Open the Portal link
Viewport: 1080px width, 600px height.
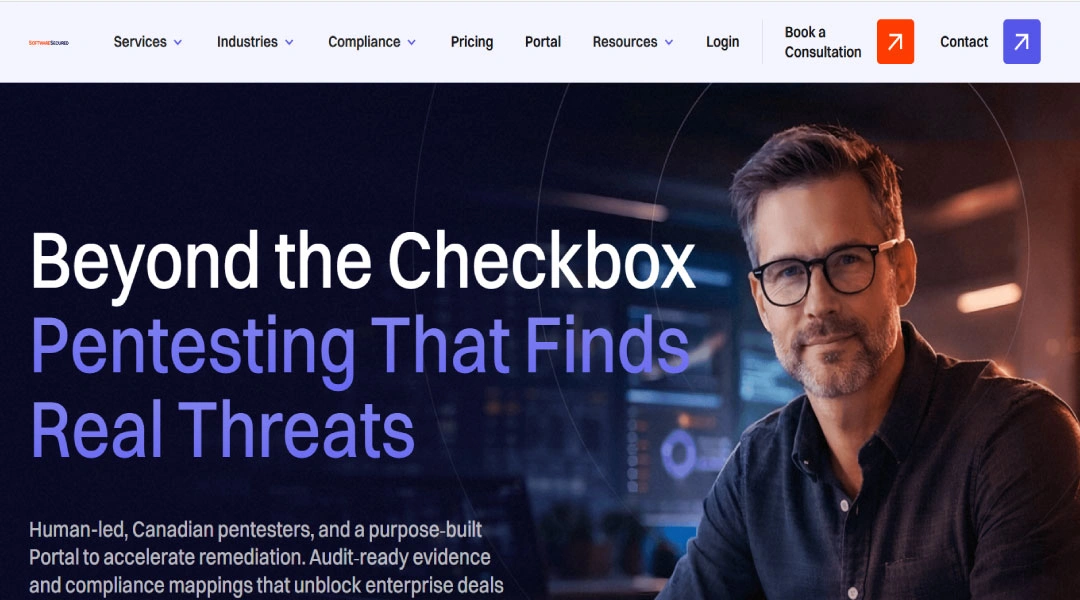(x=543, y=42)
